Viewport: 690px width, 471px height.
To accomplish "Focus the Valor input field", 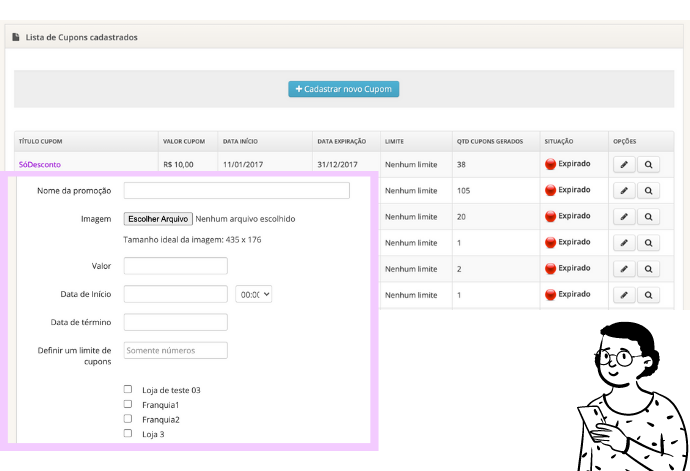I will coord(175,266).
